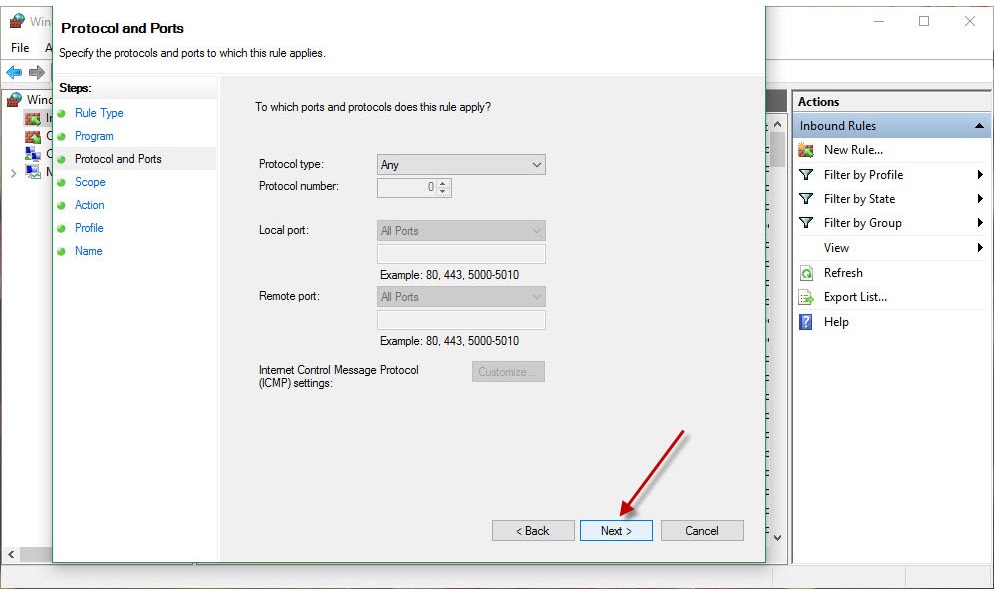Click the tree pane scroll left arrow
Screen dimensions: 994x597
point(11,555)
